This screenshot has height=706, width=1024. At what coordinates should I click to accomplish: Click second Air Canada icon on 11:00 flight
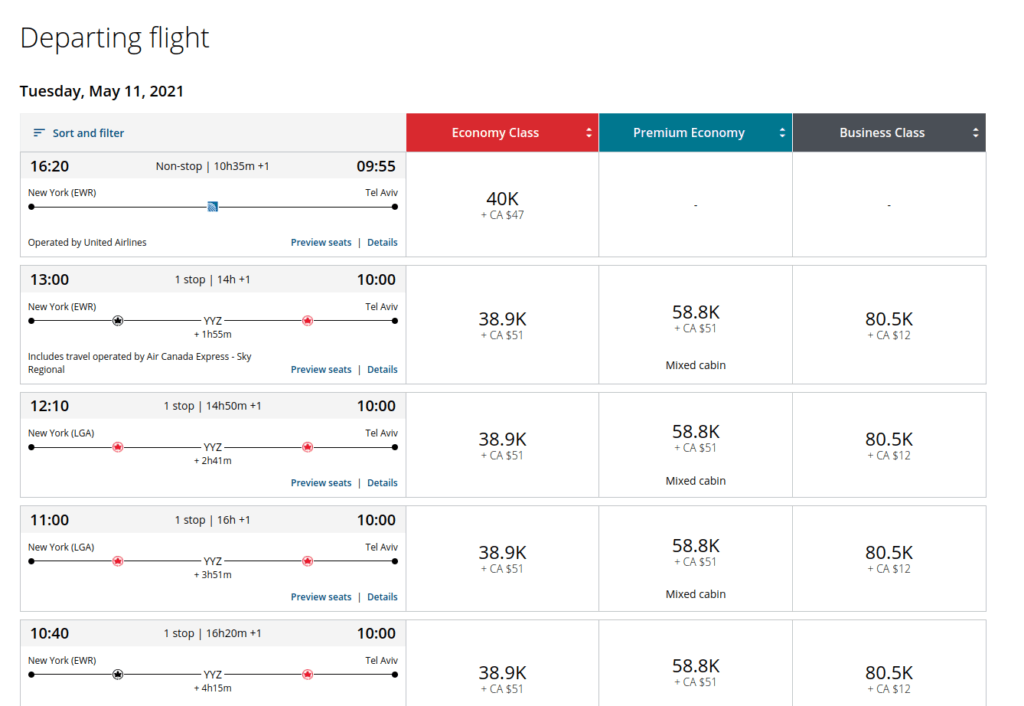308,561
